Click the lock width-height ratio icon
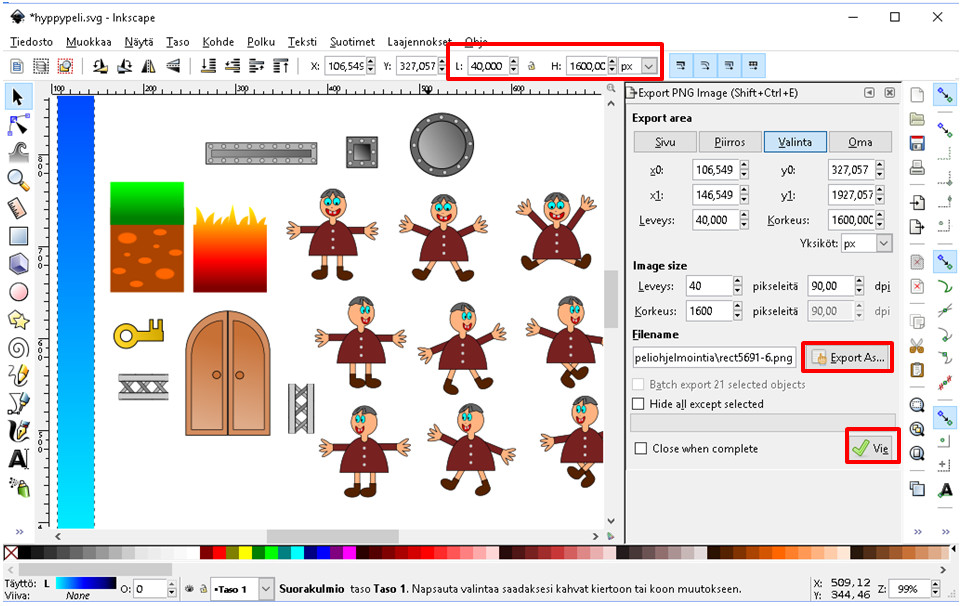963x606 pixels. click(532, 66)
